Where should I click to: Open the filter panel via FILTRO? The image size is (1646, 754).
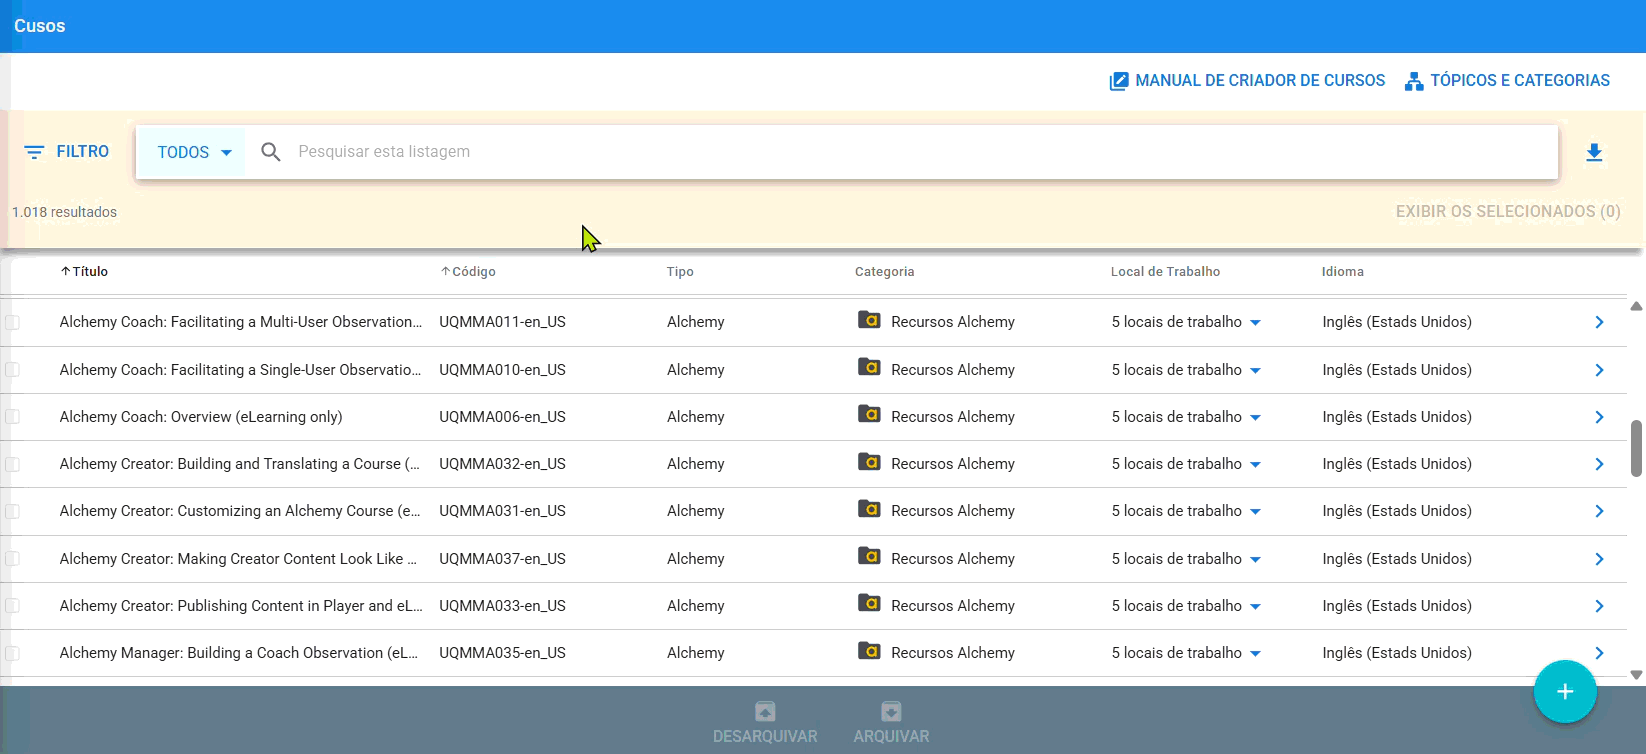click(x=67, y=152)
